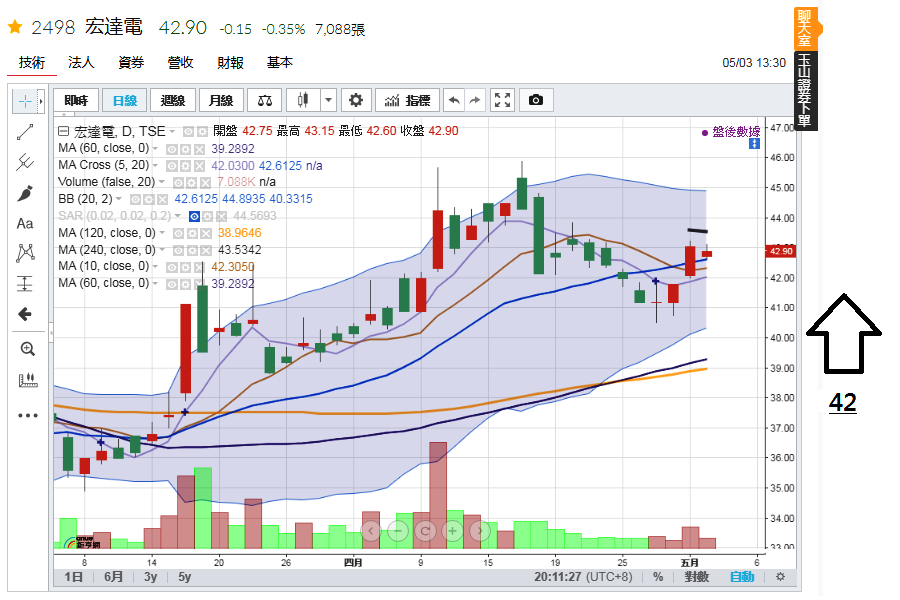Click the favorite star next to 2498

pos(15,26)
